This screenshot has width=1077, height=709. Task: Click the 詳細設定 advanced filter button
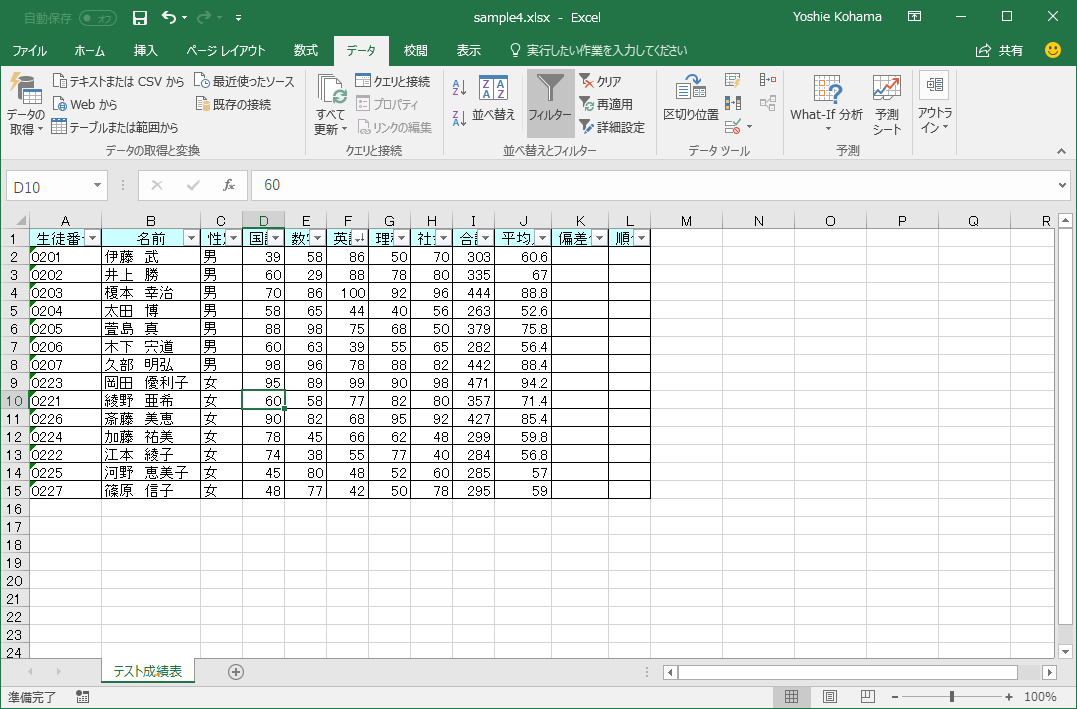click(x=612, y=127)
